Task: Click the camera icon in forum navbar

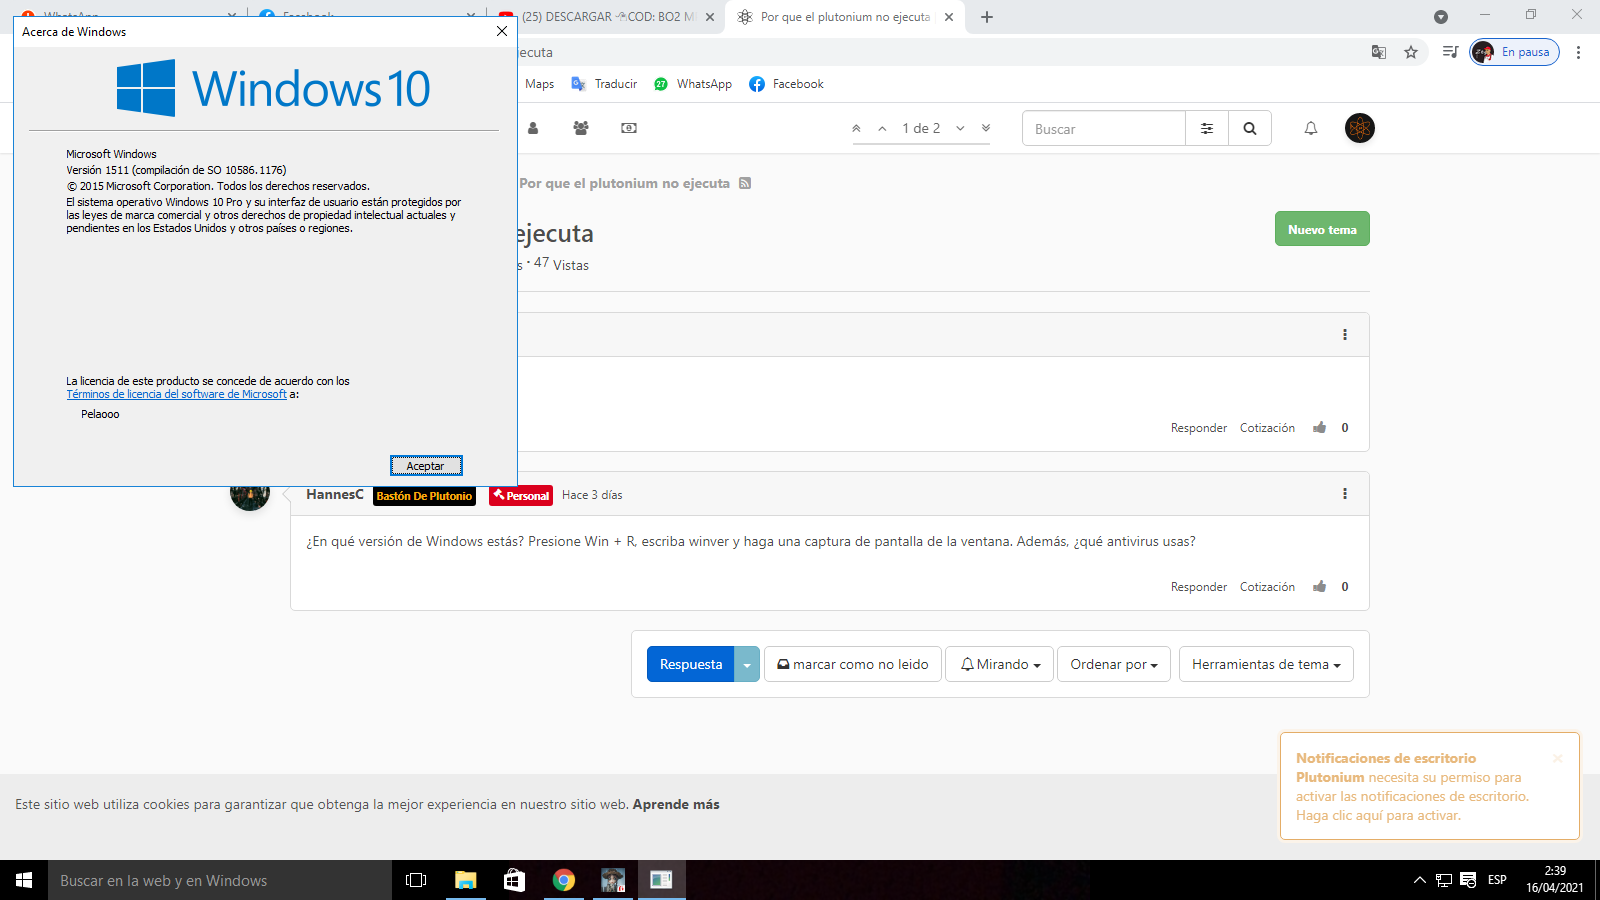Action: [x=629, y=128]
